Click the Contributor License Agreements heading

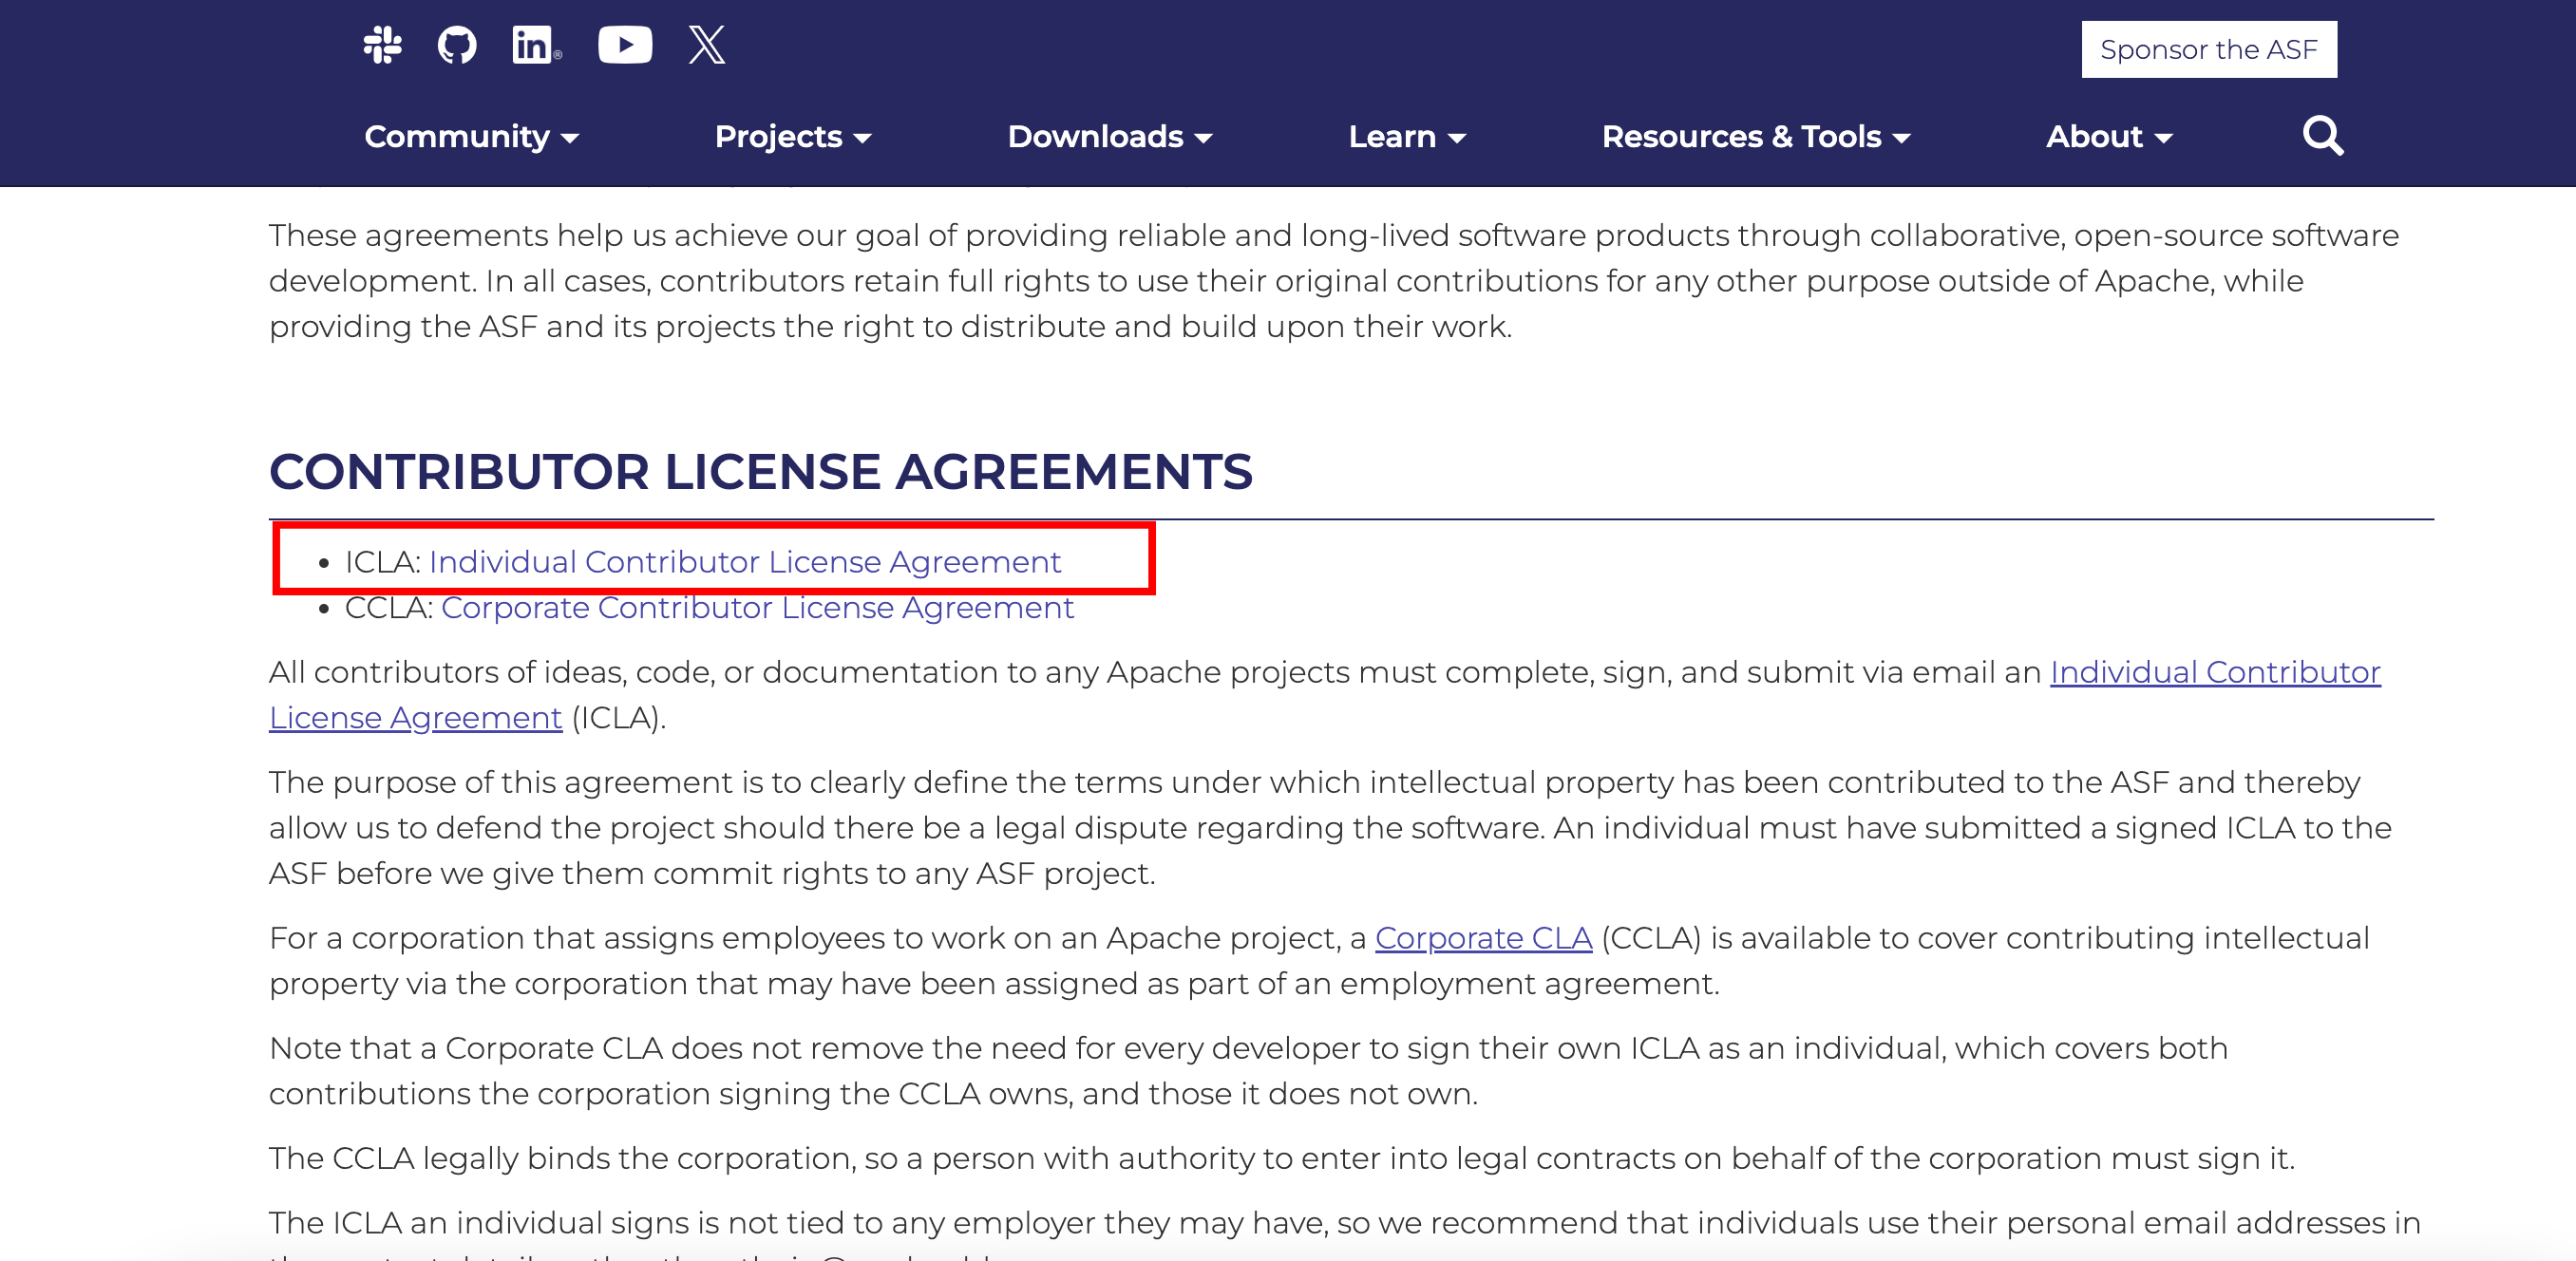pos(760,472)
